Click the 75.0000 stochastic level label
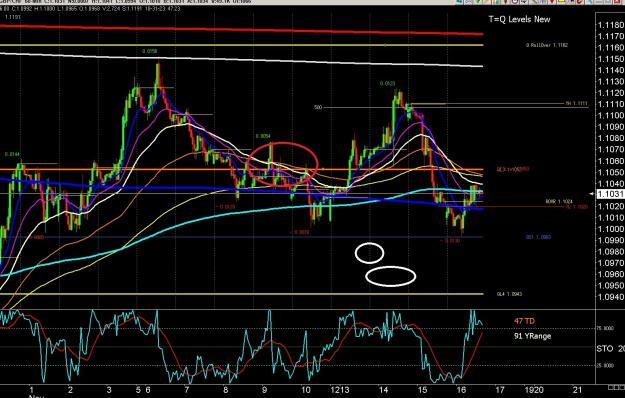625x398 pixels. tap(605, 329)
